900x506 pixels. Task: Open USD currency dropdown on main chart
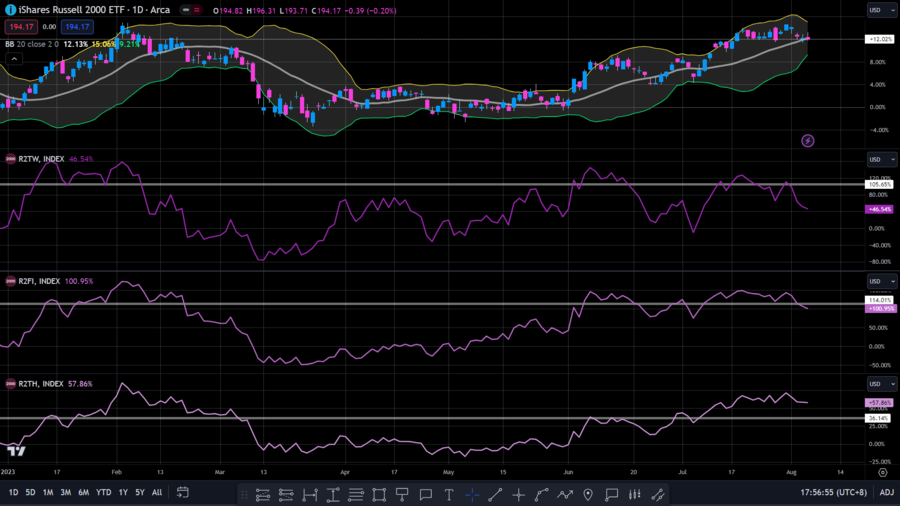pos(882,10)
